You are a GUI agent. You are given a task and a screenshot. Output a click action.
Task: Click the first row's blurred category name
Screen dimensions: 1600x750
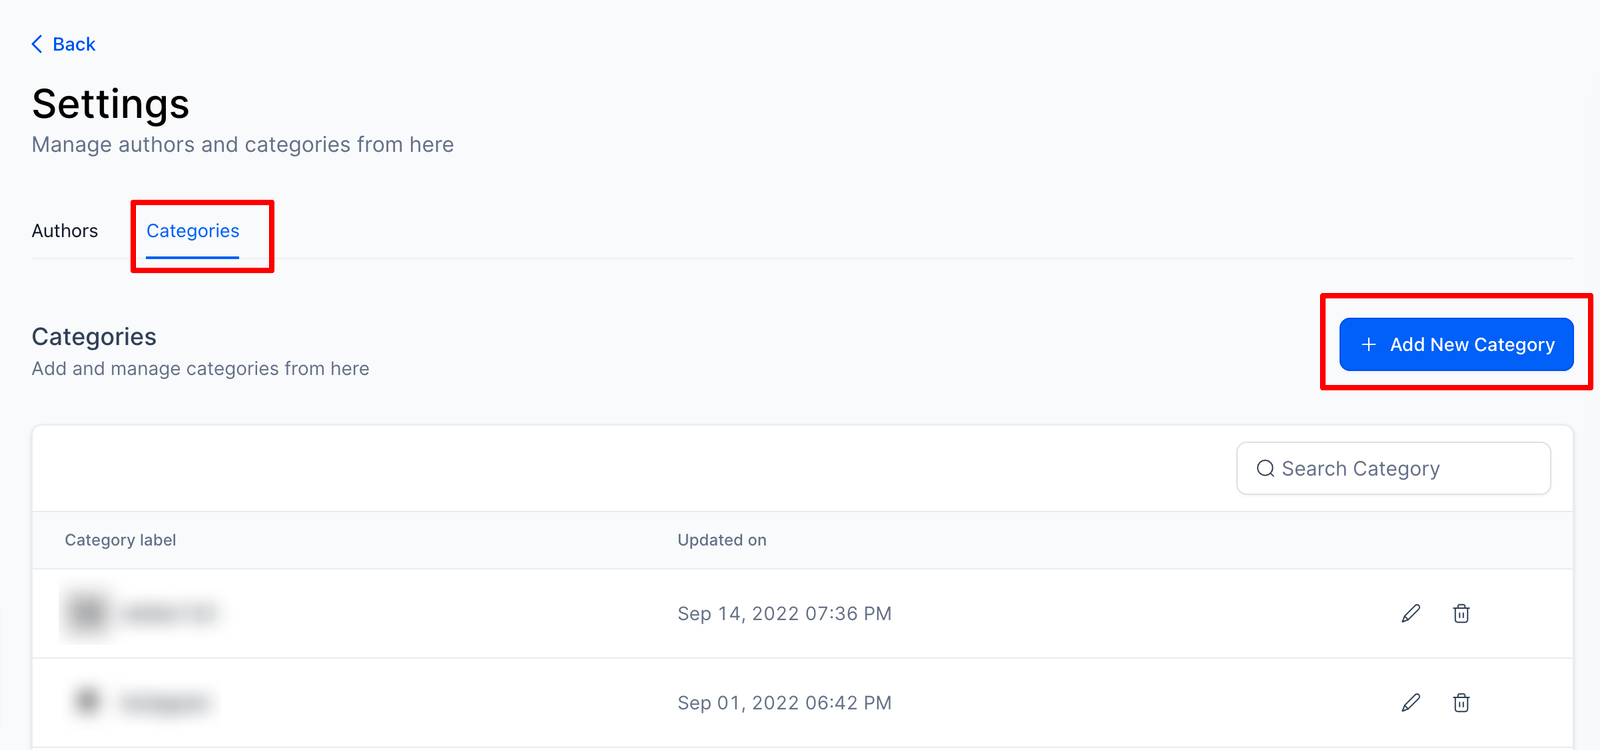pos(168,613)
